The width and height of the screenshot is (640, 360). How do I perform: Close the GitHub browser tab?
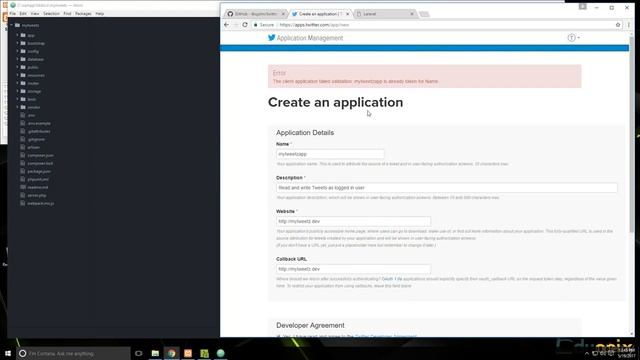pos(283,14)
